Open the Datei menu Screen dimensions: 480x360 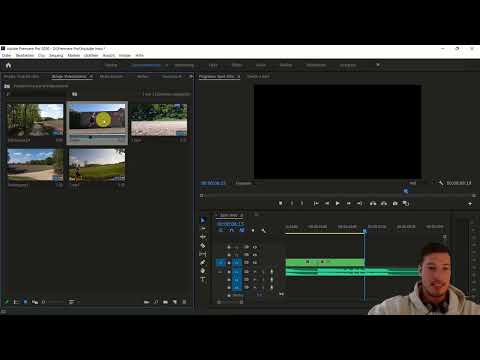click(7, 55)
